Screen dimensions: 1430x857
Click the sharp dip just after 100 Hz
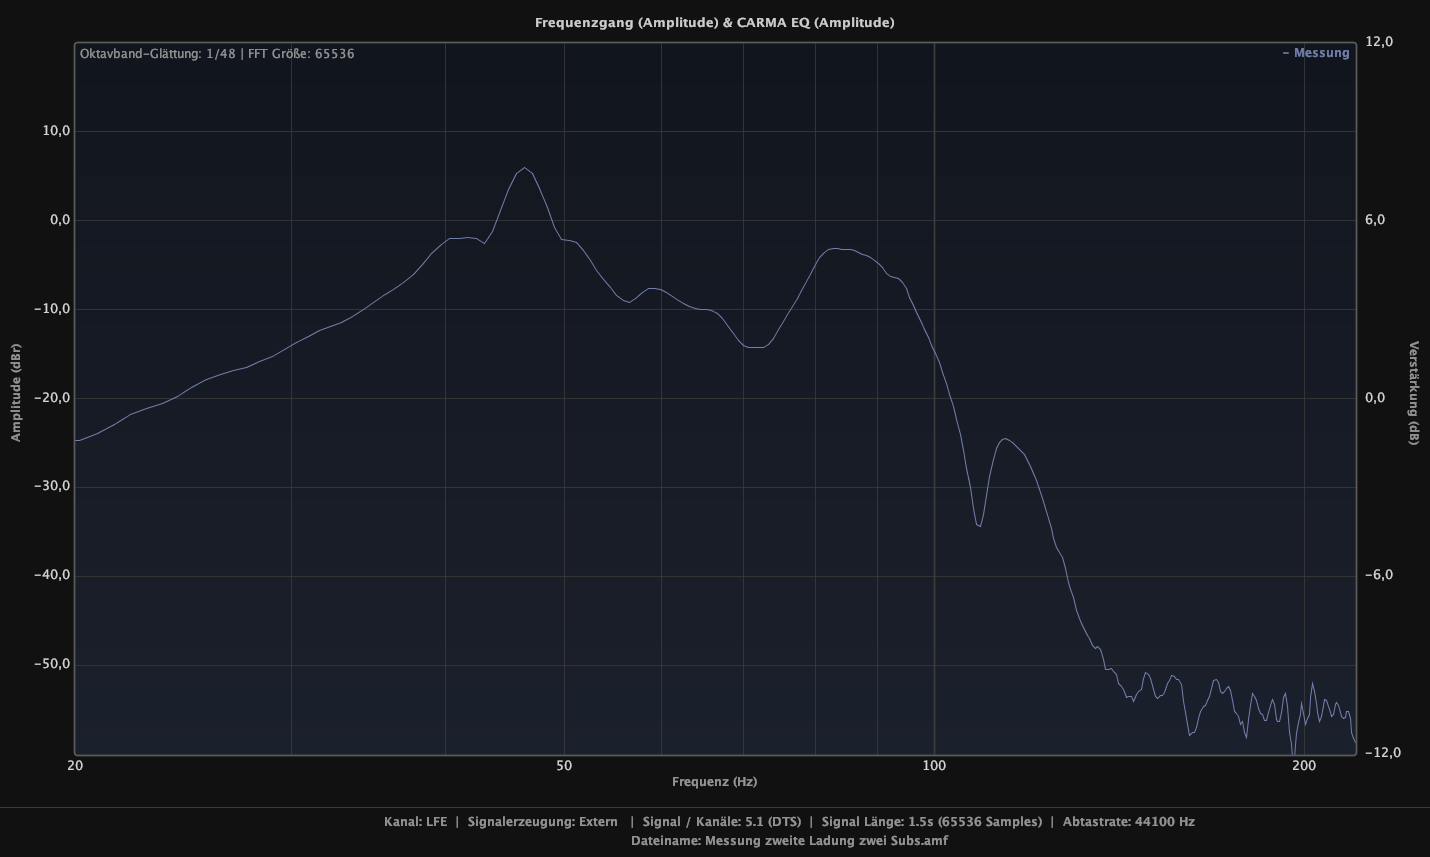click(979, 525)
